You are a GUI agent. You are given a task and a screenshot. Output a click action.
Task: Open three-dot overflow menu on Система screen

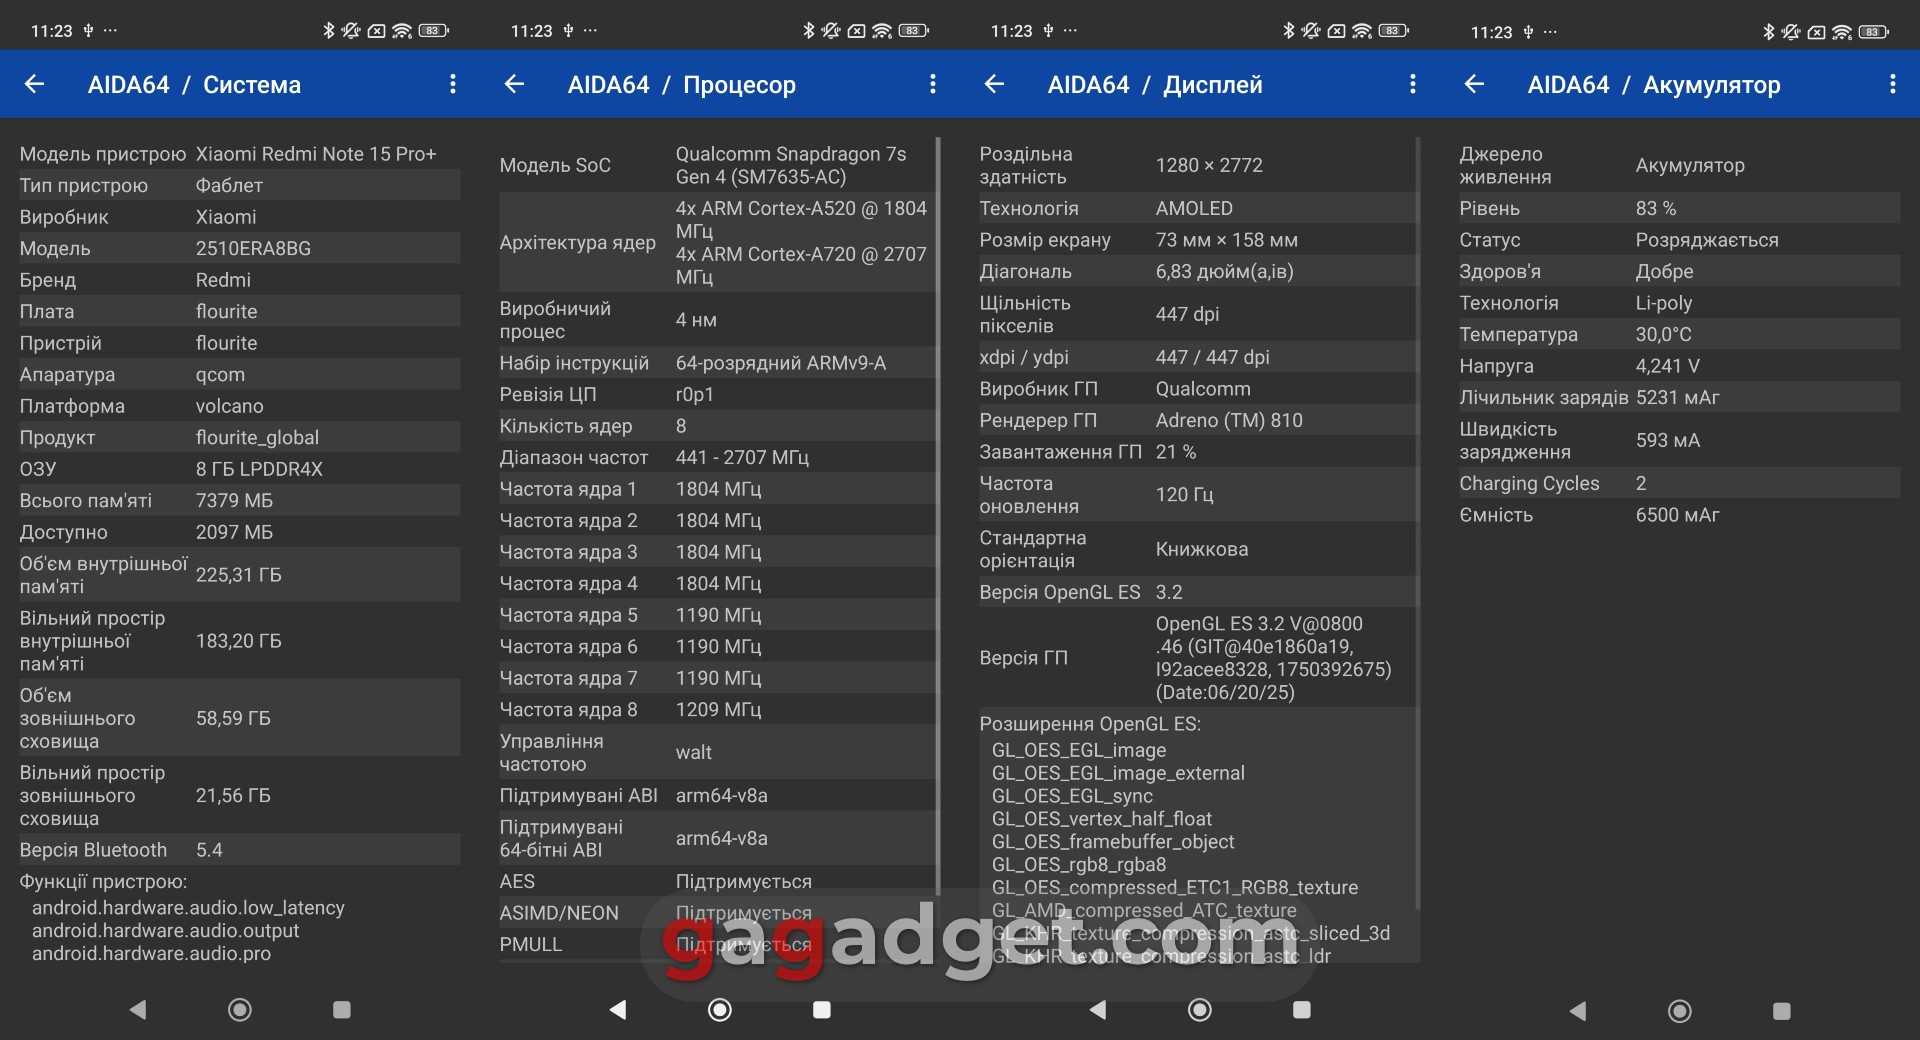(453, 85)
